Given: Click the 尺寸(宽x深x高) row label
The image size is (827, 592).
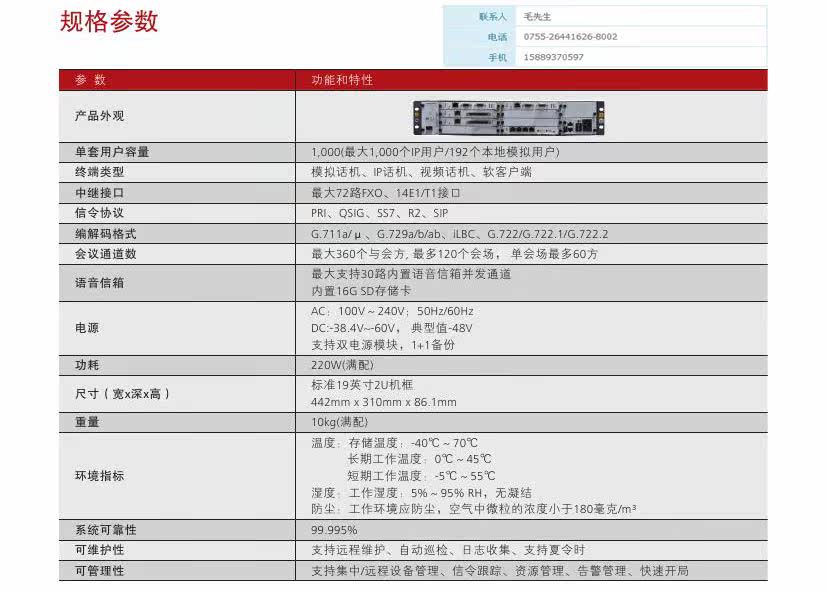Looking at the screenshot, I should pos(123,394).
